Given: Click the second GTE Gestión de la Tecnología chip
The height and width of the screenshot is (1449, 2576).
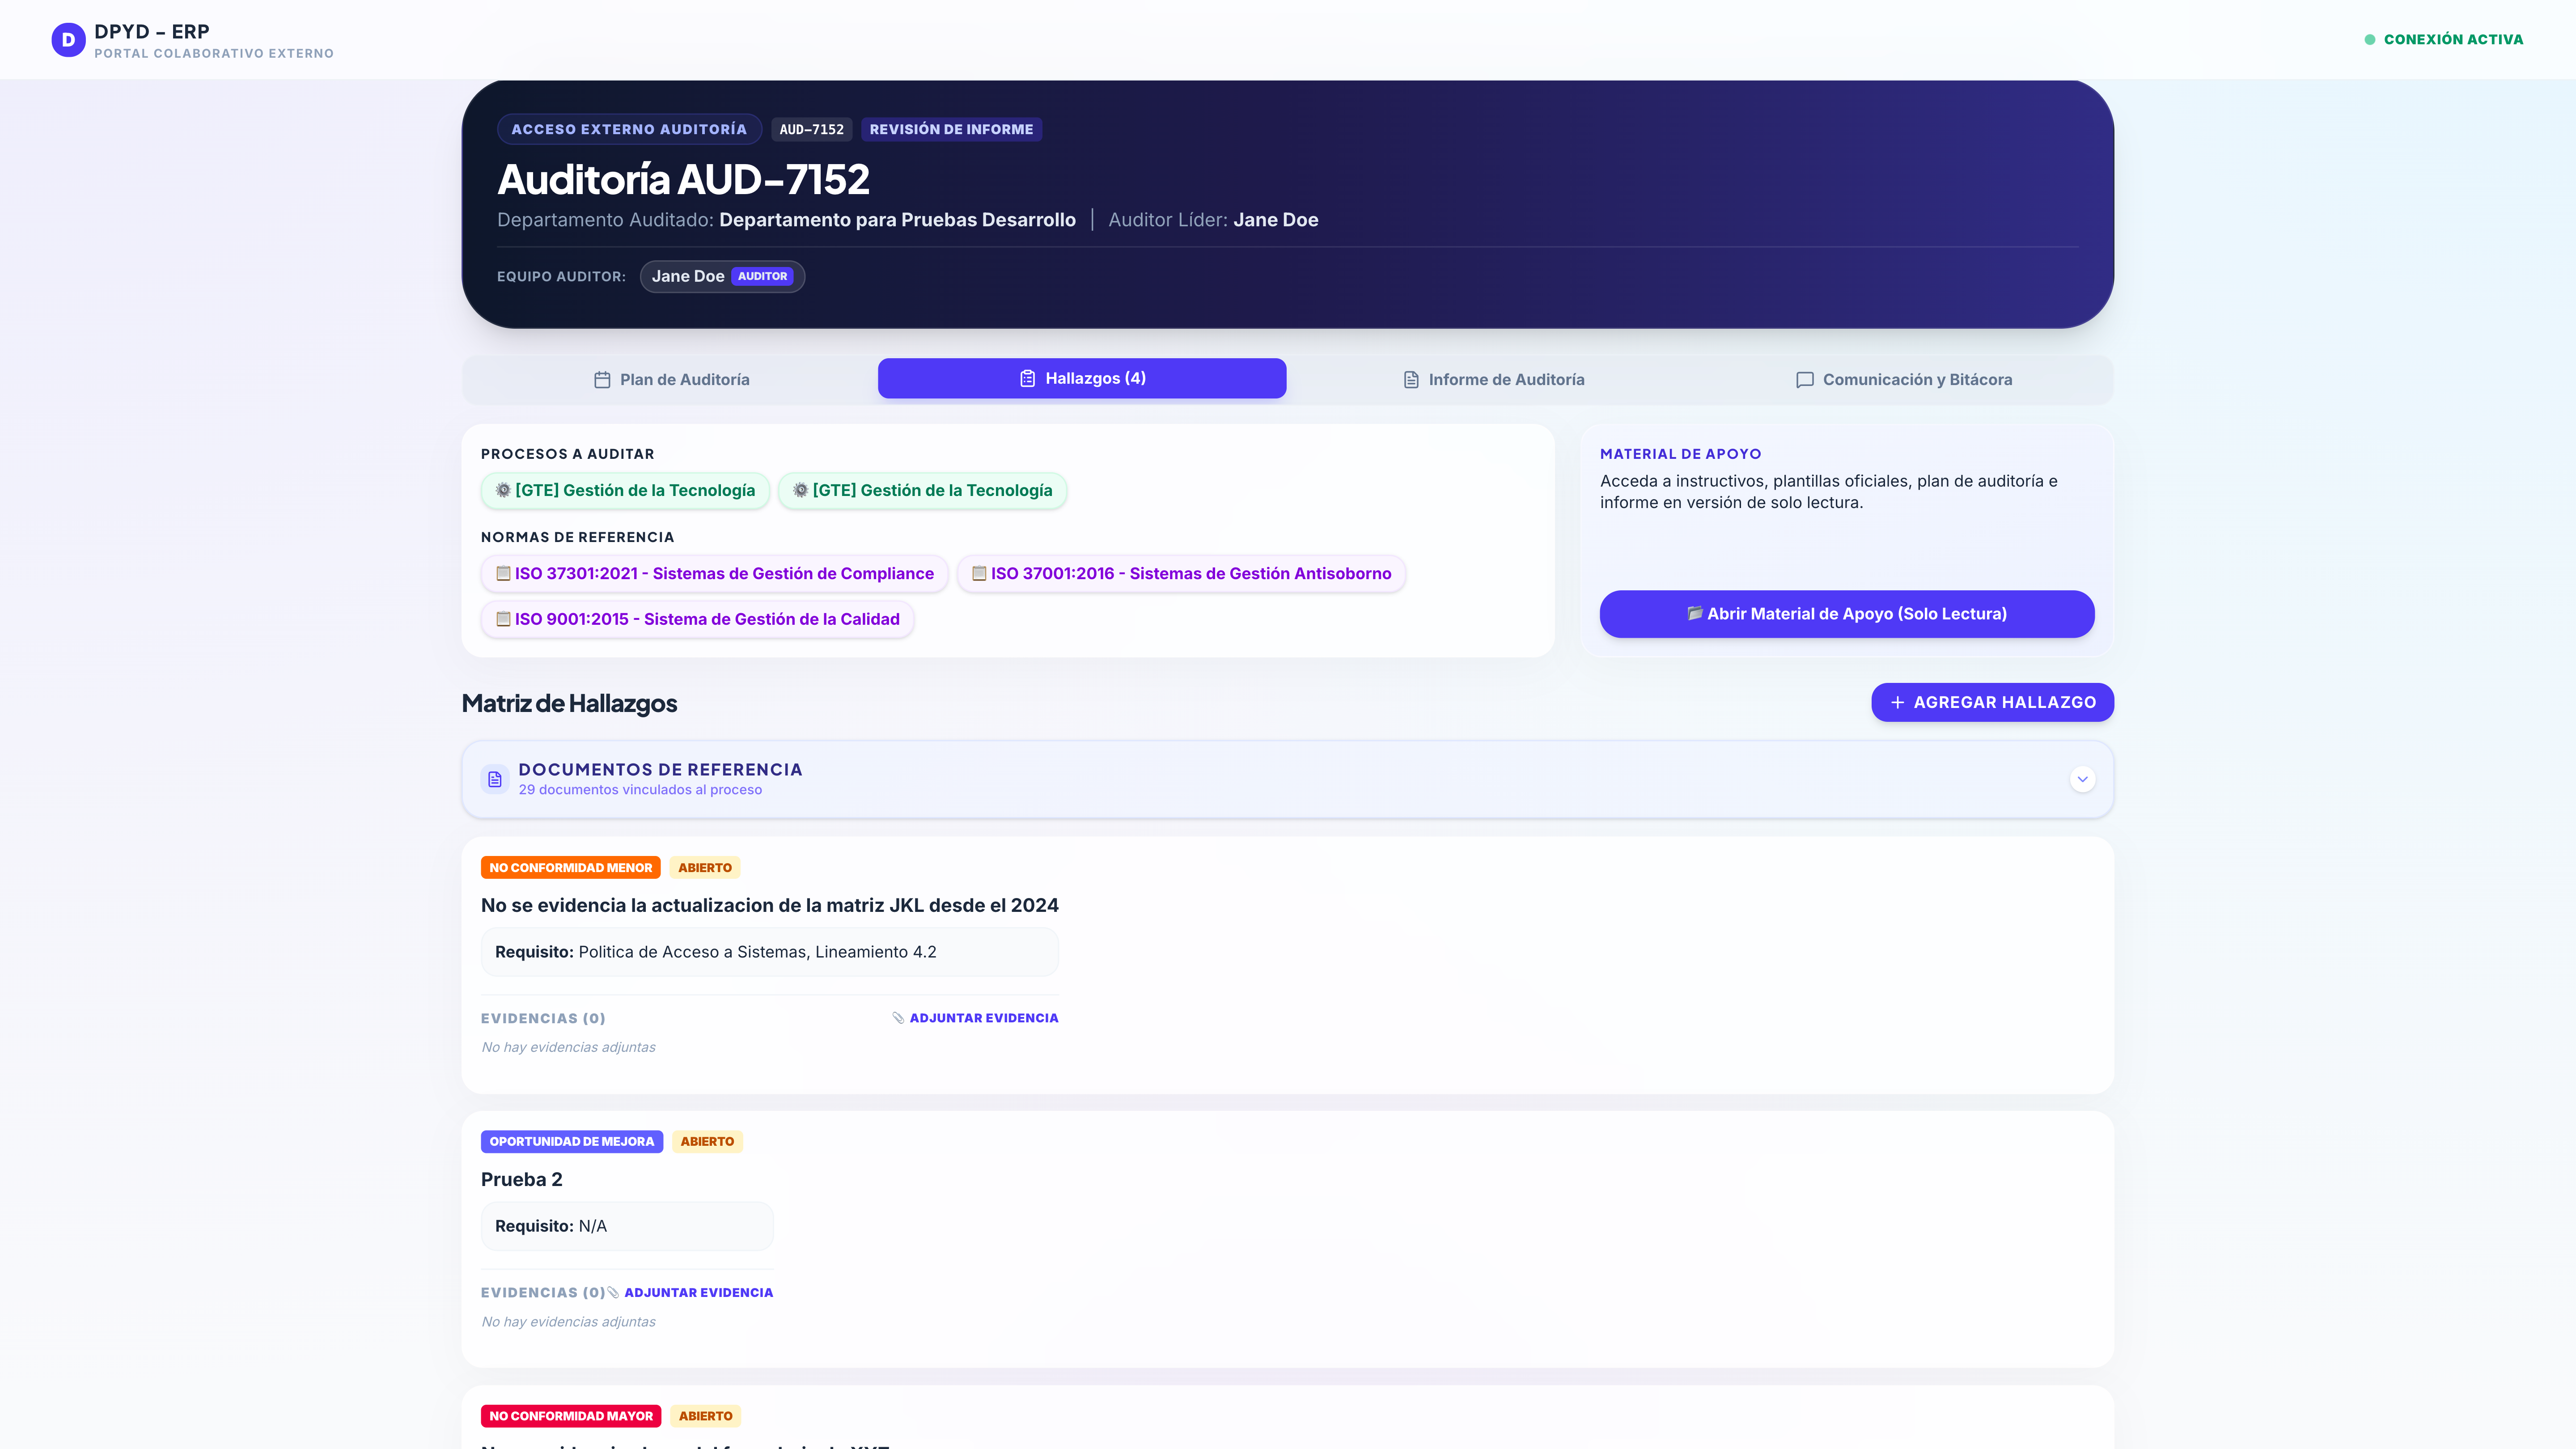Looking at the screenshot, I should 922,490.
